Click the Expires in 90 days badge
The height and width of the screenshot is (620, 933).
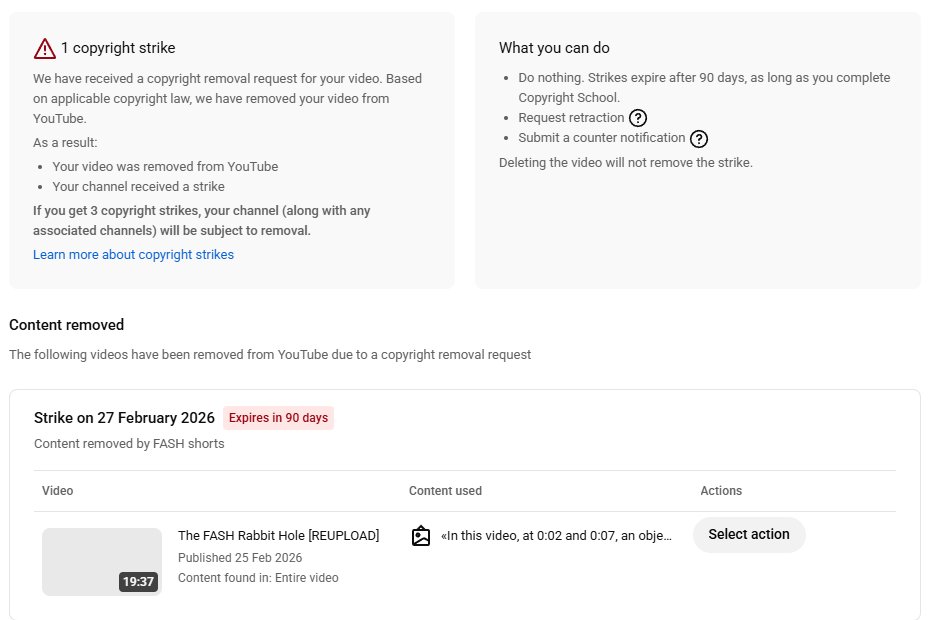click(278, 418)
